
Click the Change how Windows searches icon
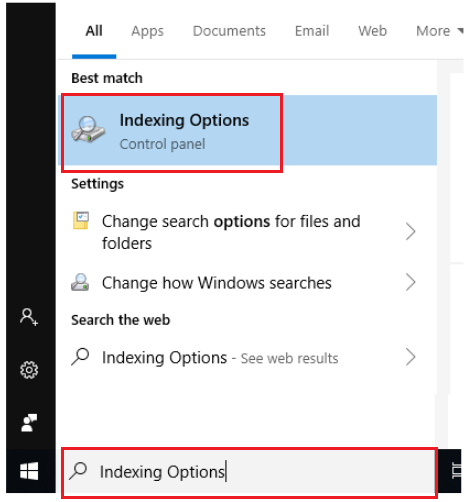click(80, 282)
